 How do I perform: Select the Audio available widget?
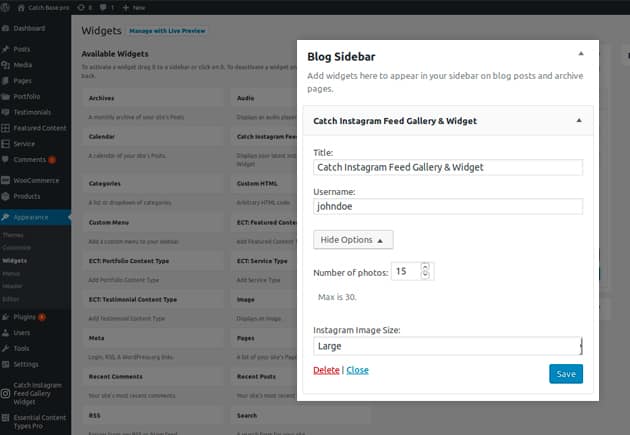pos(264,98)
